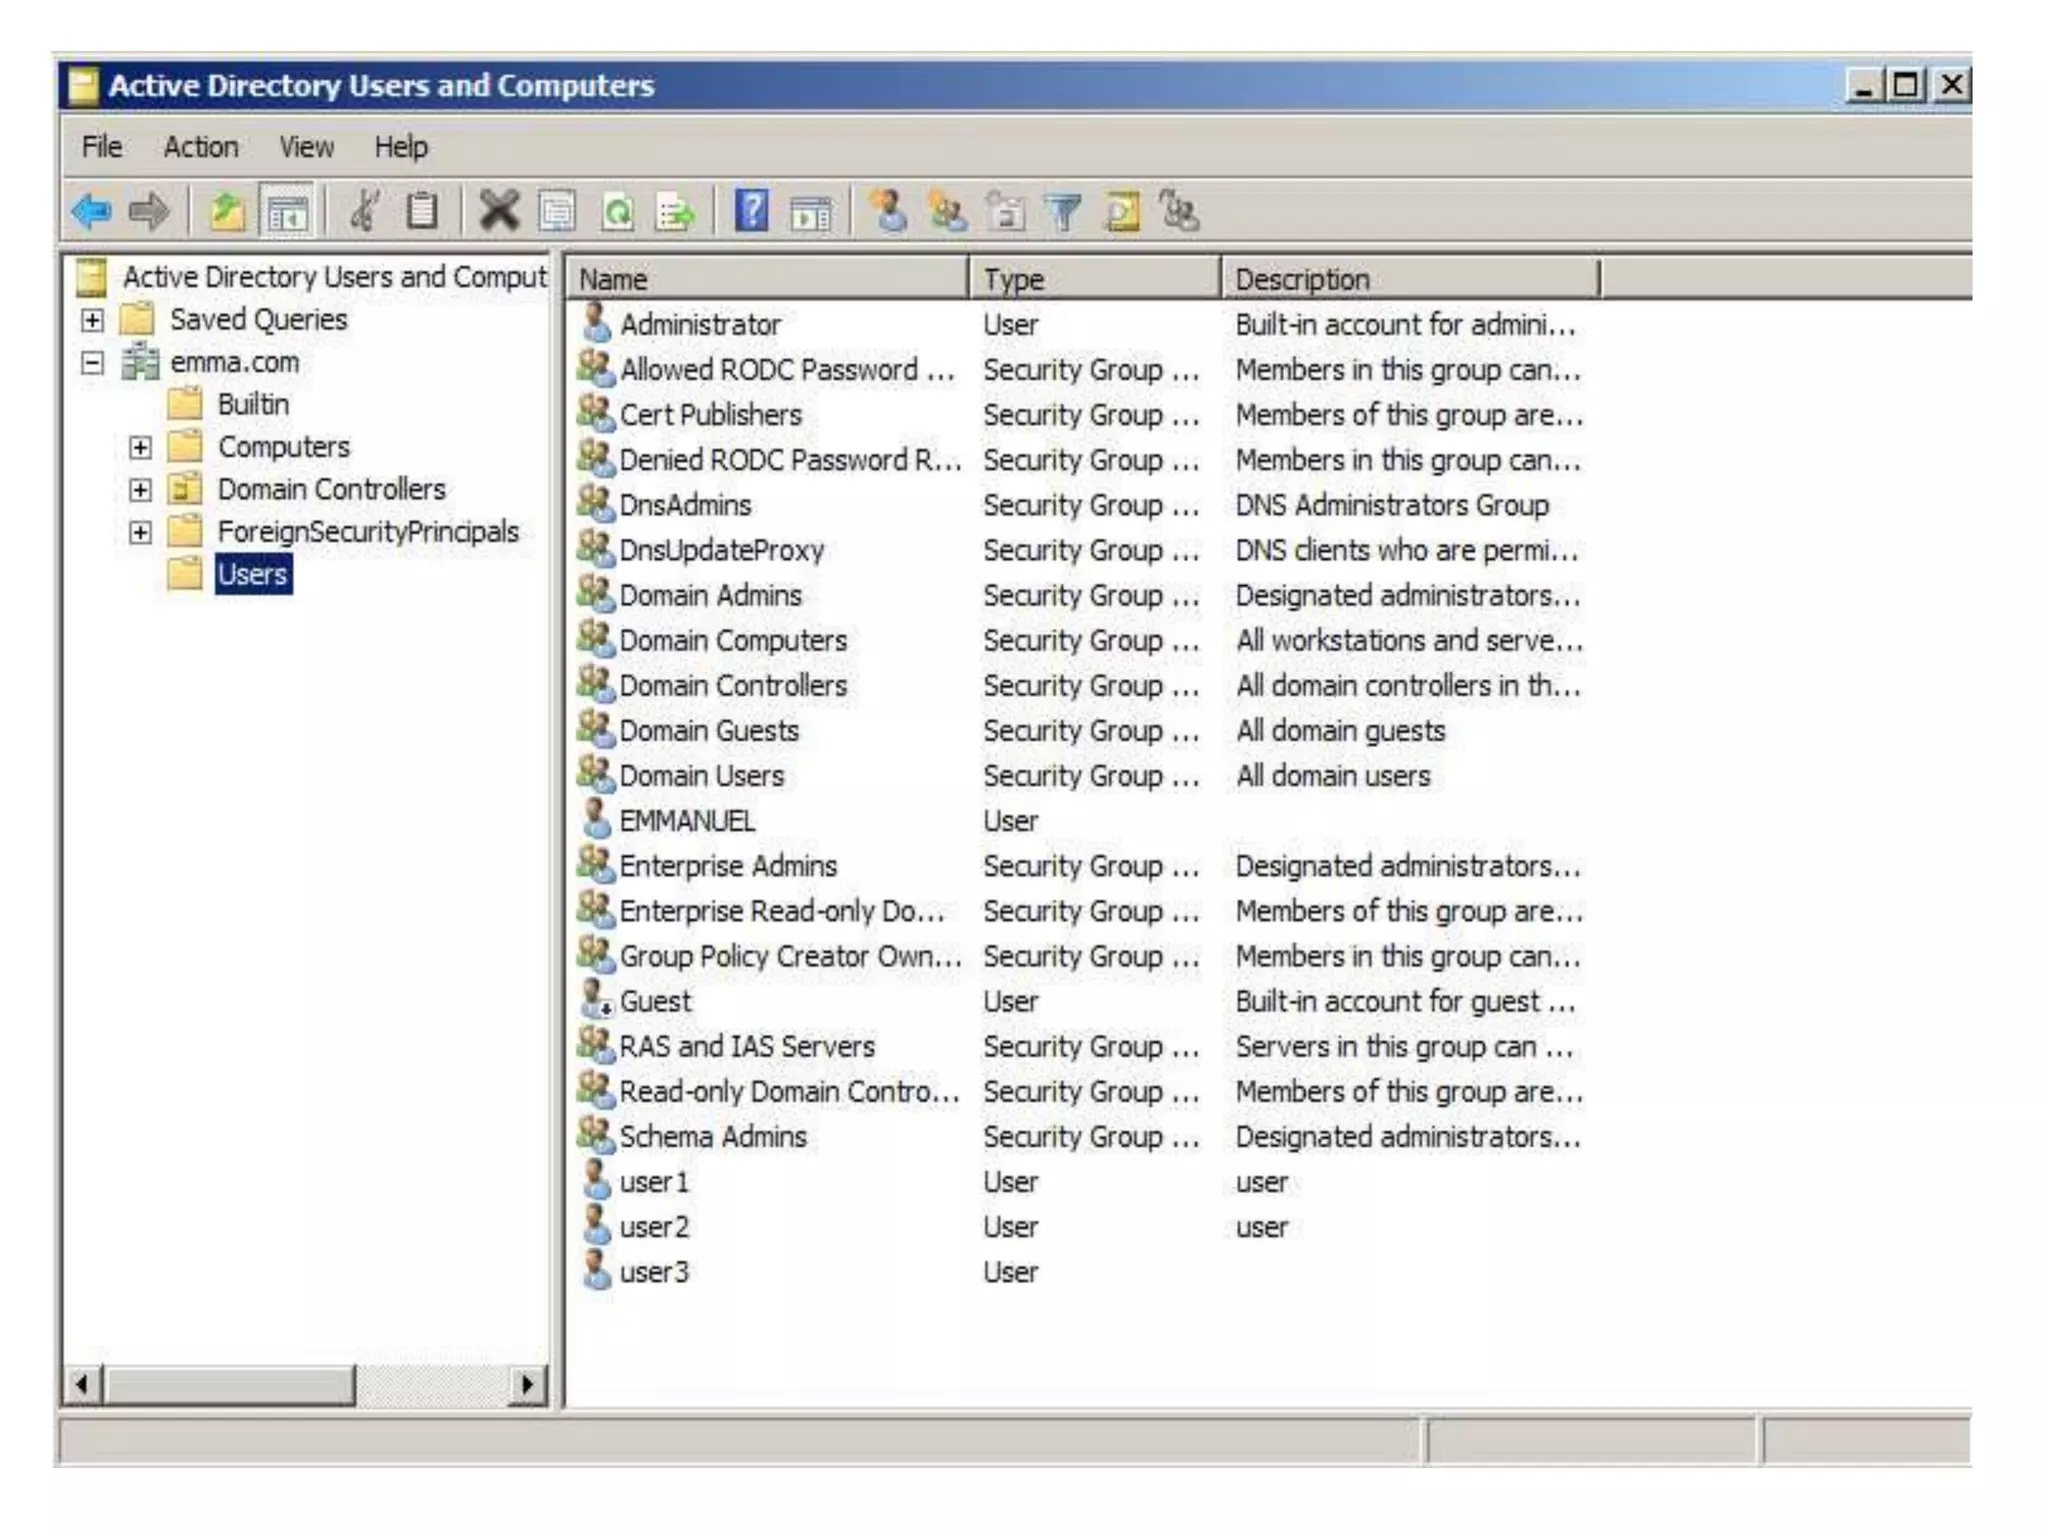Click the Create New User icon
Screen dimensions: 2048x1536
click(x=888, y=212)
